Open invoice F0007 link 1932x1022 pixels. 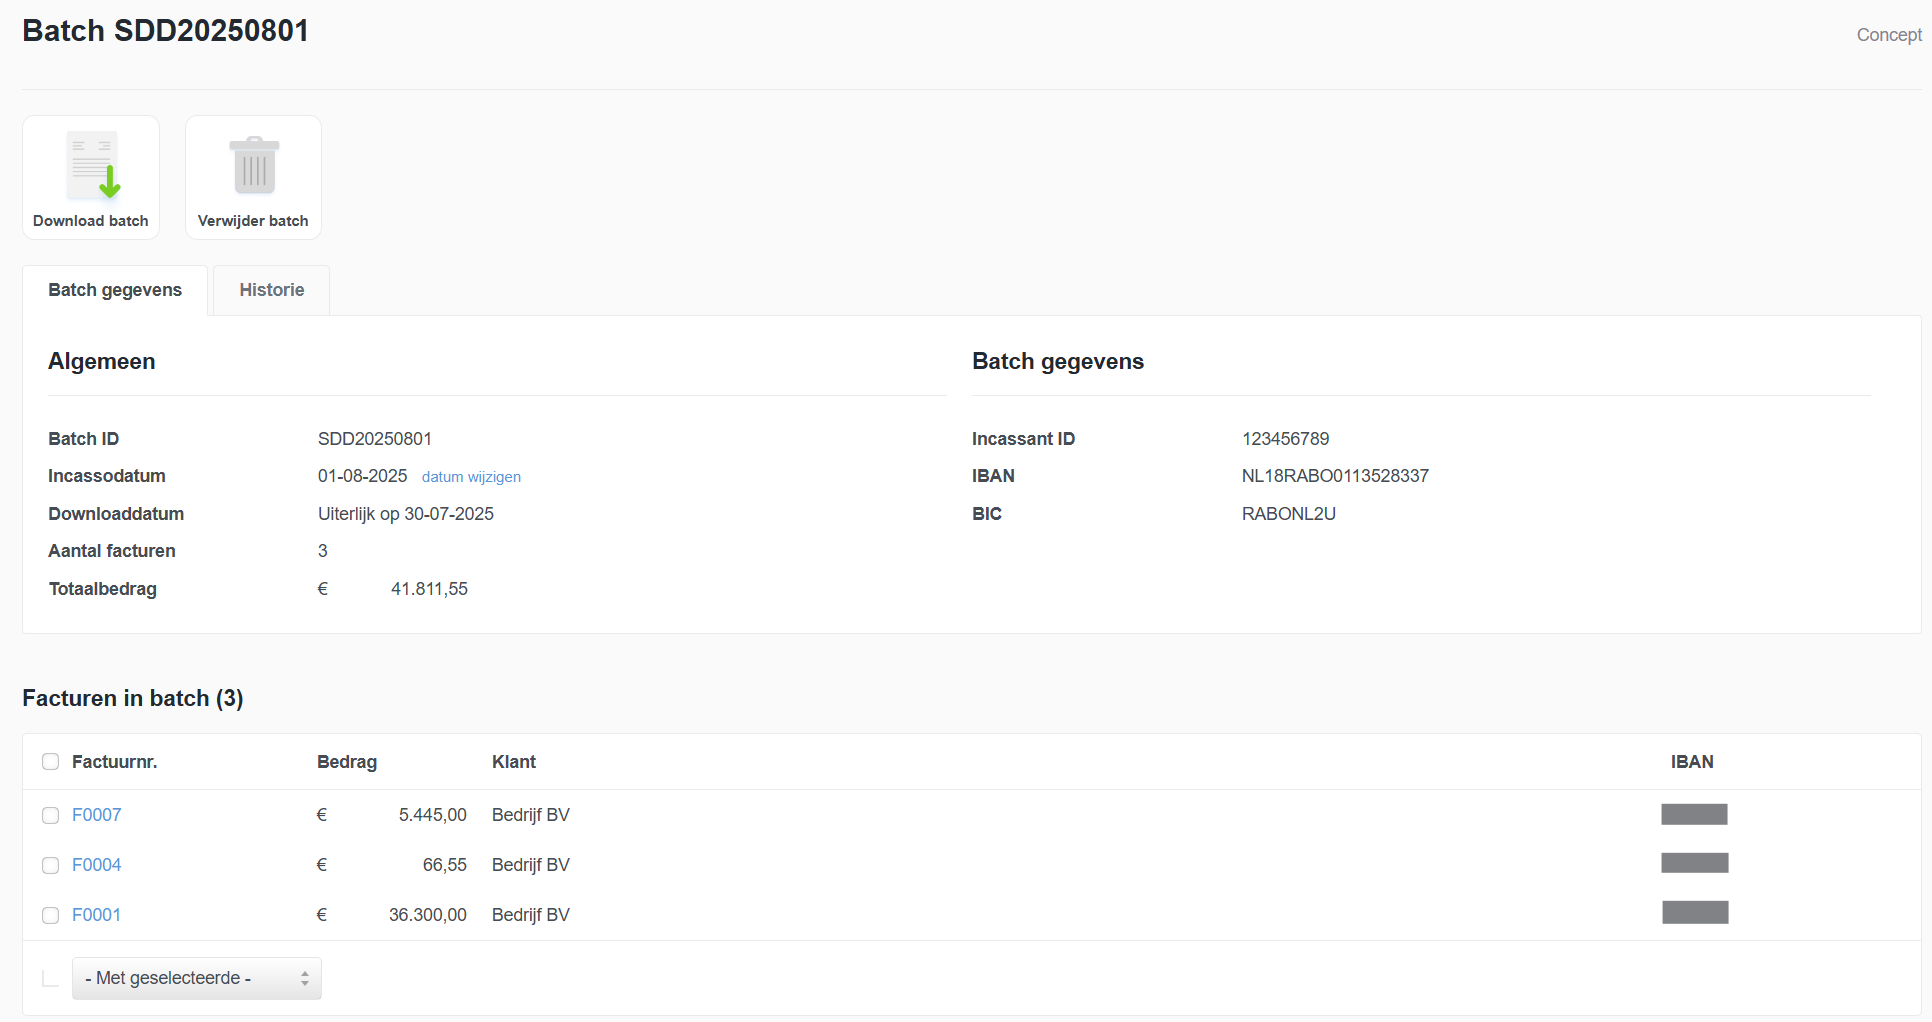pyautogui.click(x=96, y=815)
